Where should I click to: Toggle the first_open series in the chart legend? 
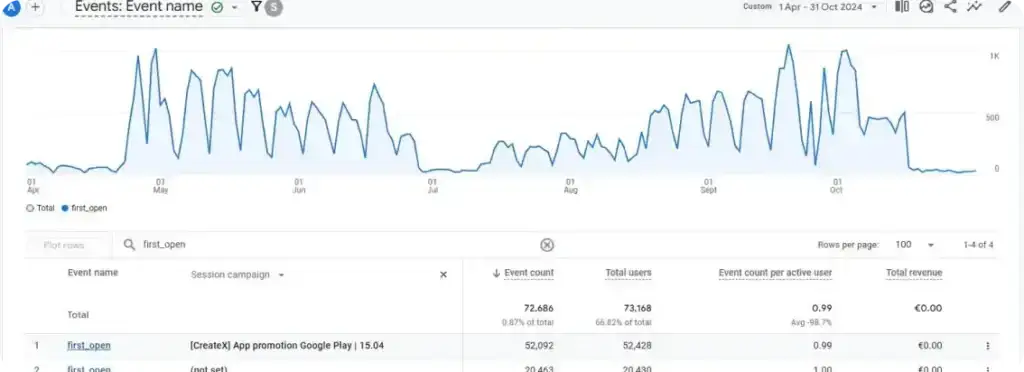tap(84, 208)
